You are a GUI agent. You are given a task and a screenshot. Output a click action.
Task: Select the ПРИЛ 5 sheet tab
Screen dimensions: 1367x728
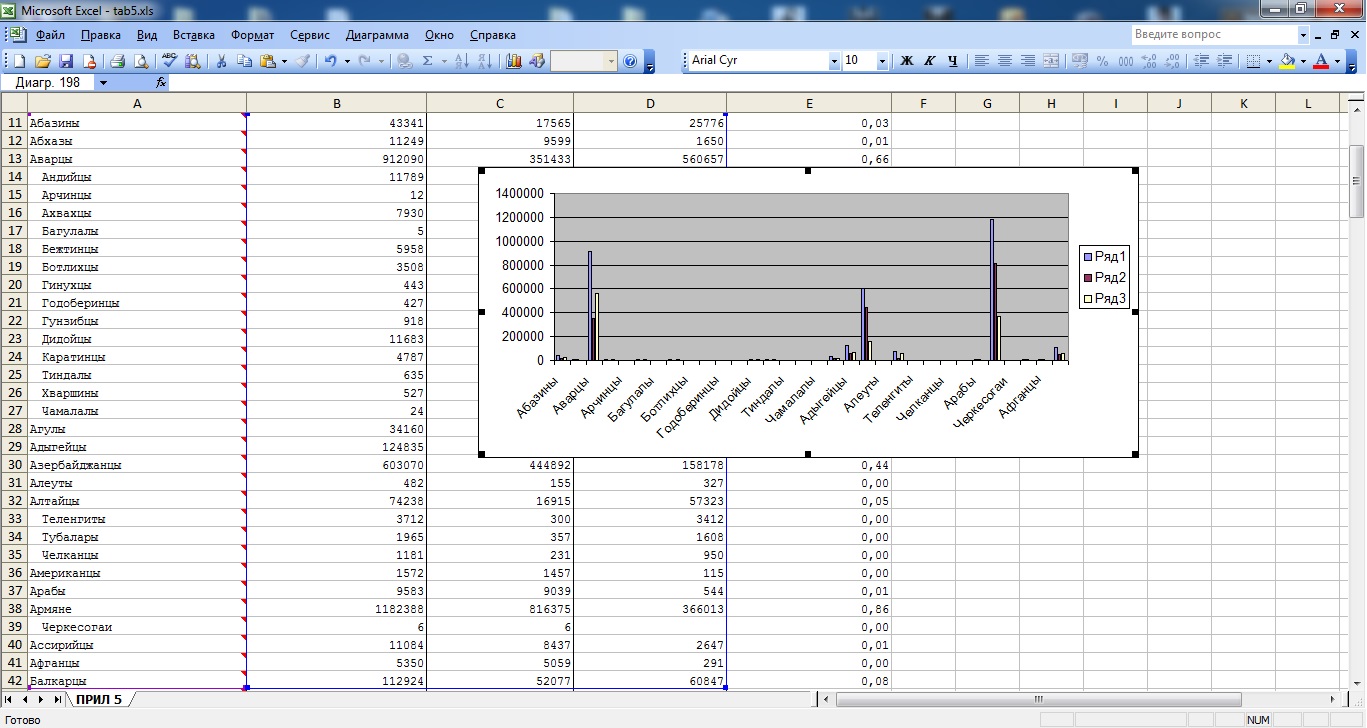coord(97,699)
